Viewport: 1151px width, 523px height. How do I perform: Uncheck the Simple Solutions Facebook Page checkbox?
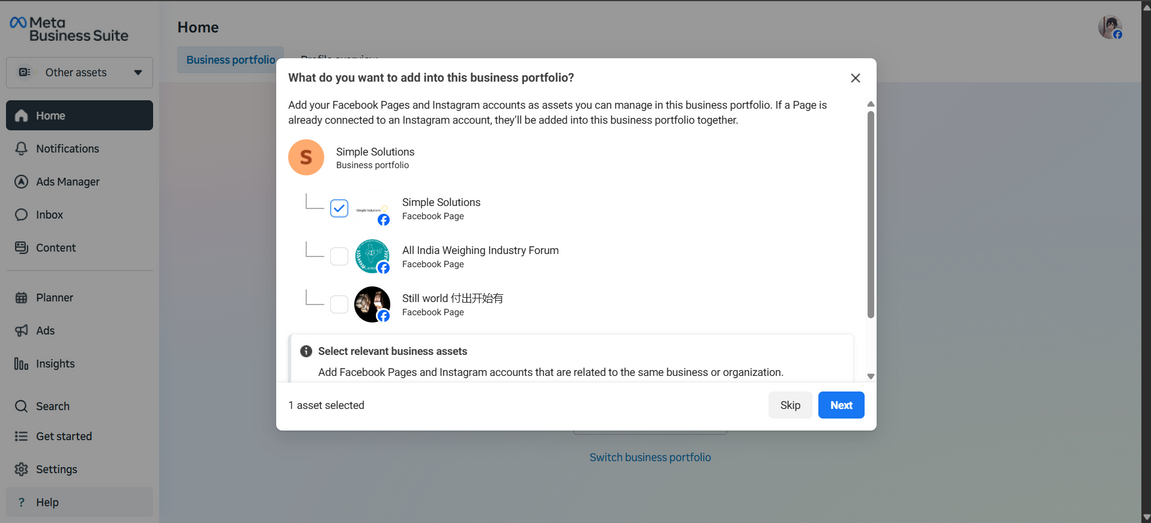[339, 208]
